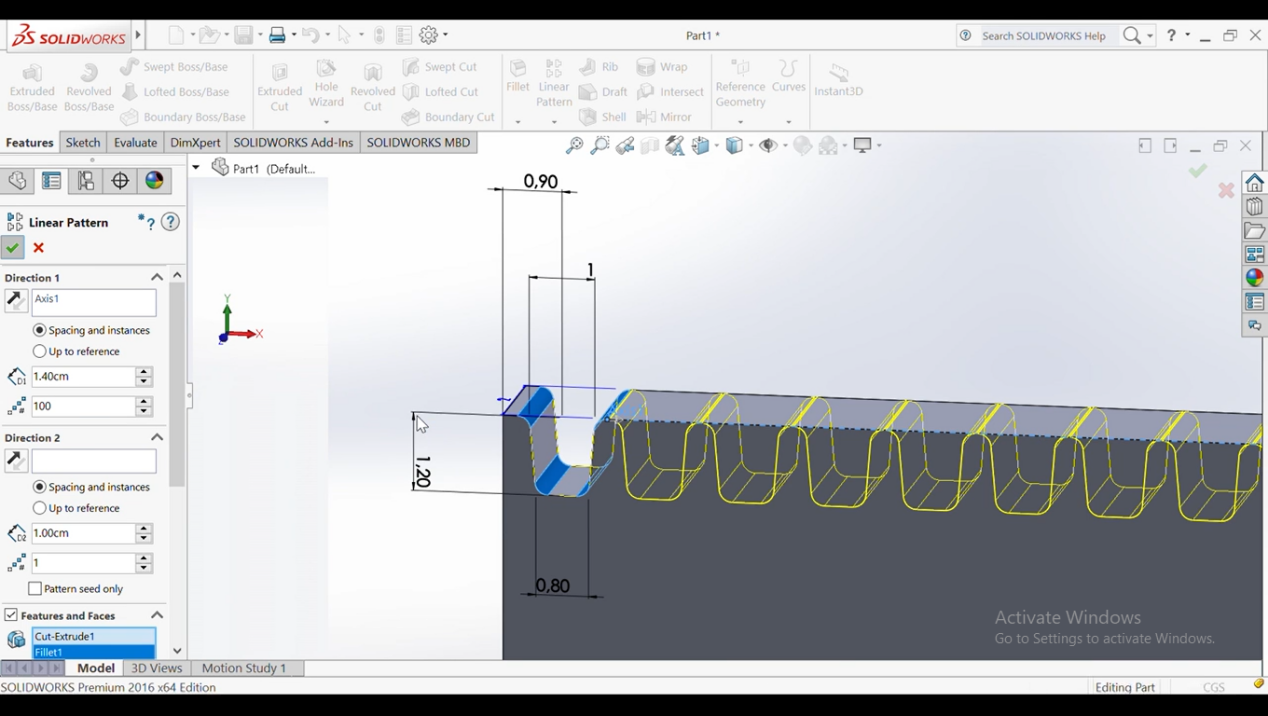This screenshot has height=716, width=1268.
Task: Open Linear Pattern help question icon
Action: [171, 222]
